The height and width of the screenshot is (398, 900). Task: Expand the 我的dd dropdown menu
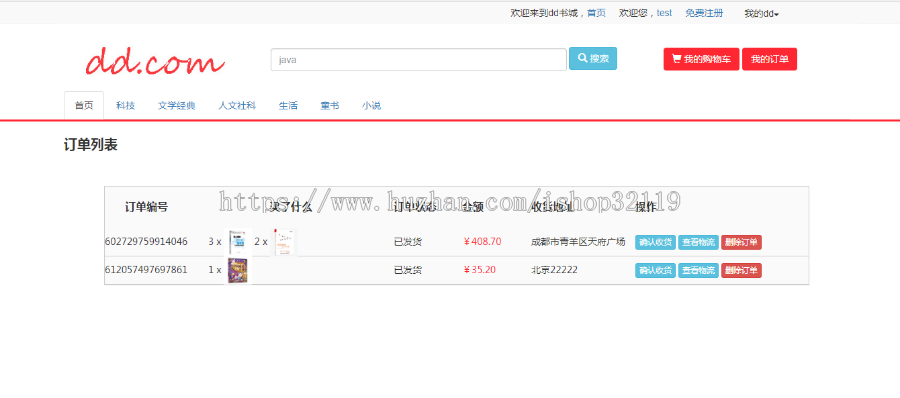(761, 13)
